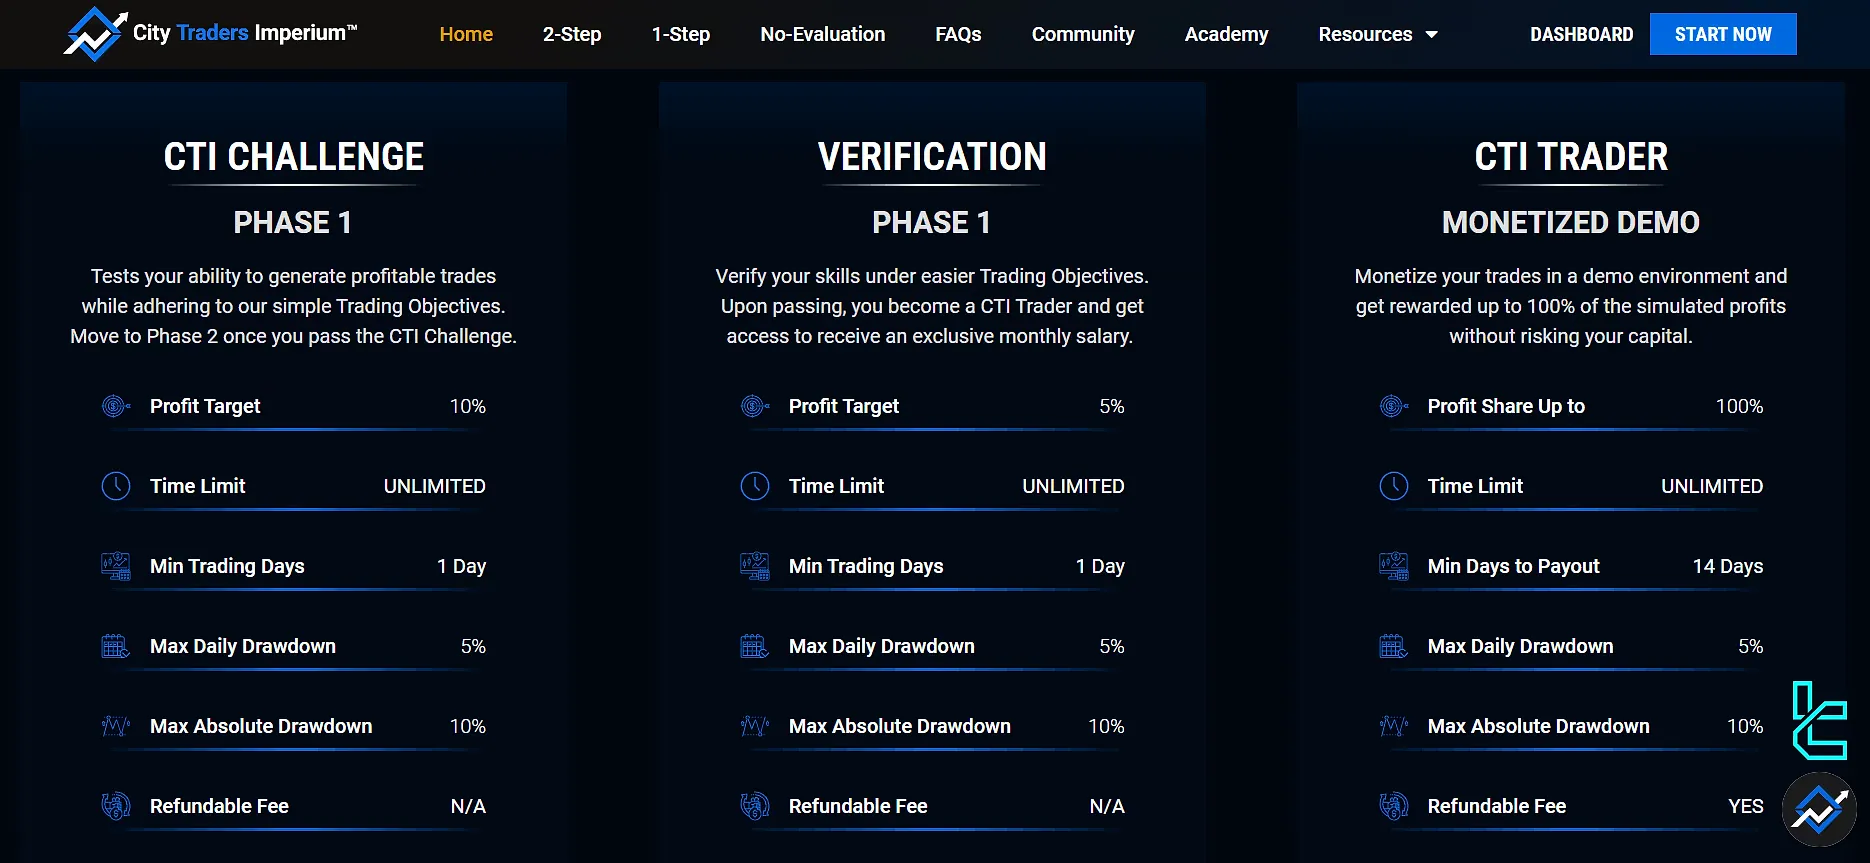Go to the Home page
The image size is (1870, 863).
tap(466, 34)
